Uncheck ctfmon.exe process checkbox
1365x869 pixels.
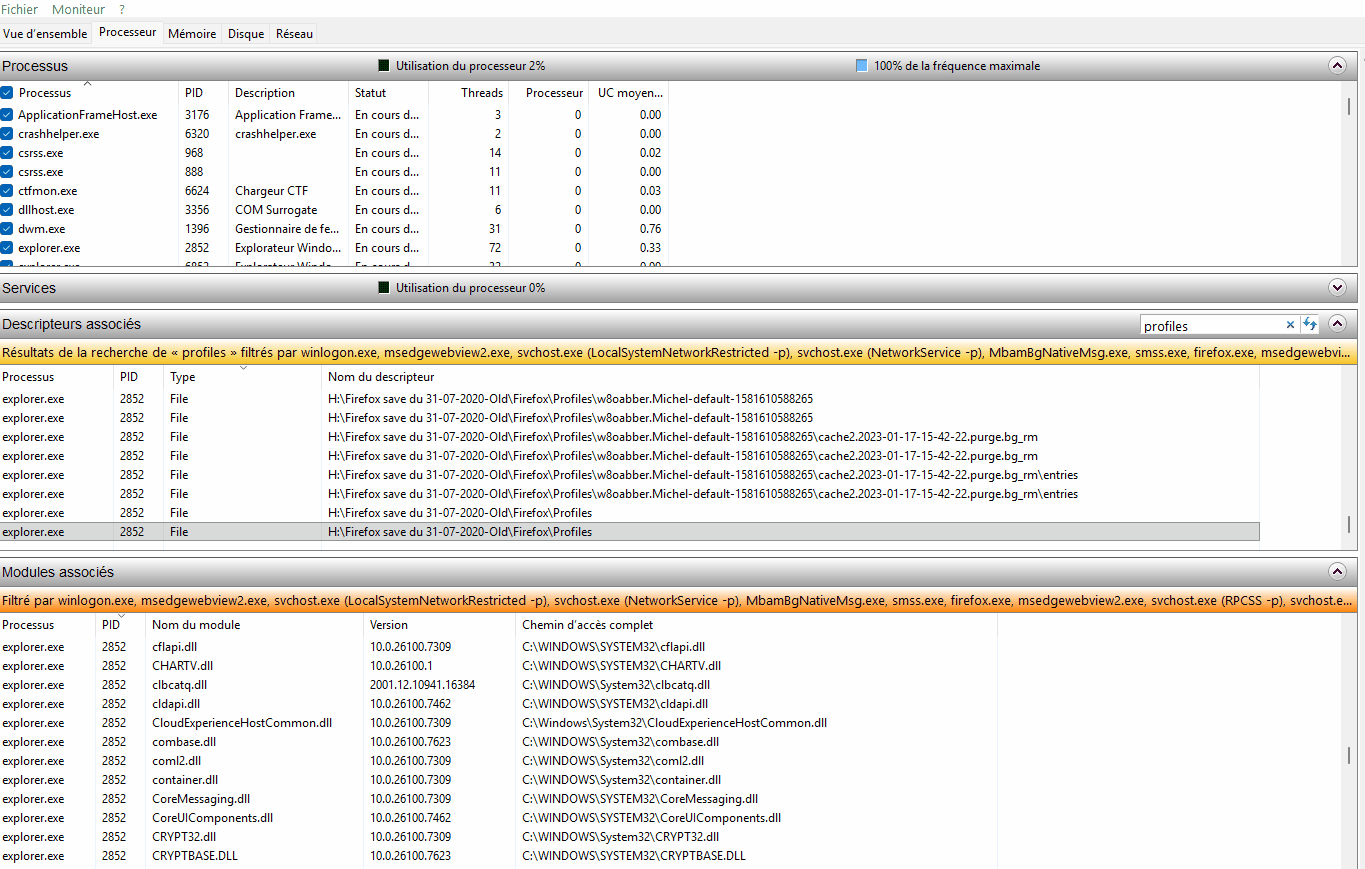7,191
